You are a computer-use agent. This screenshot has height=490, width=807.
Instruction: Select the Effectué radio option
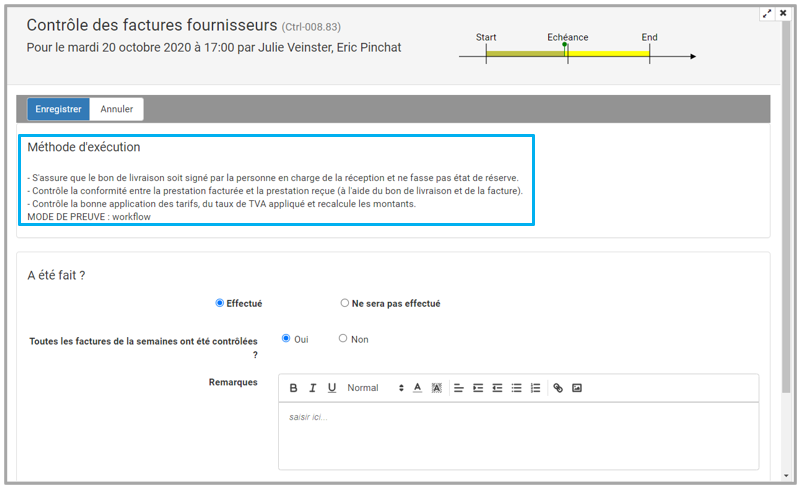[220, 303]
